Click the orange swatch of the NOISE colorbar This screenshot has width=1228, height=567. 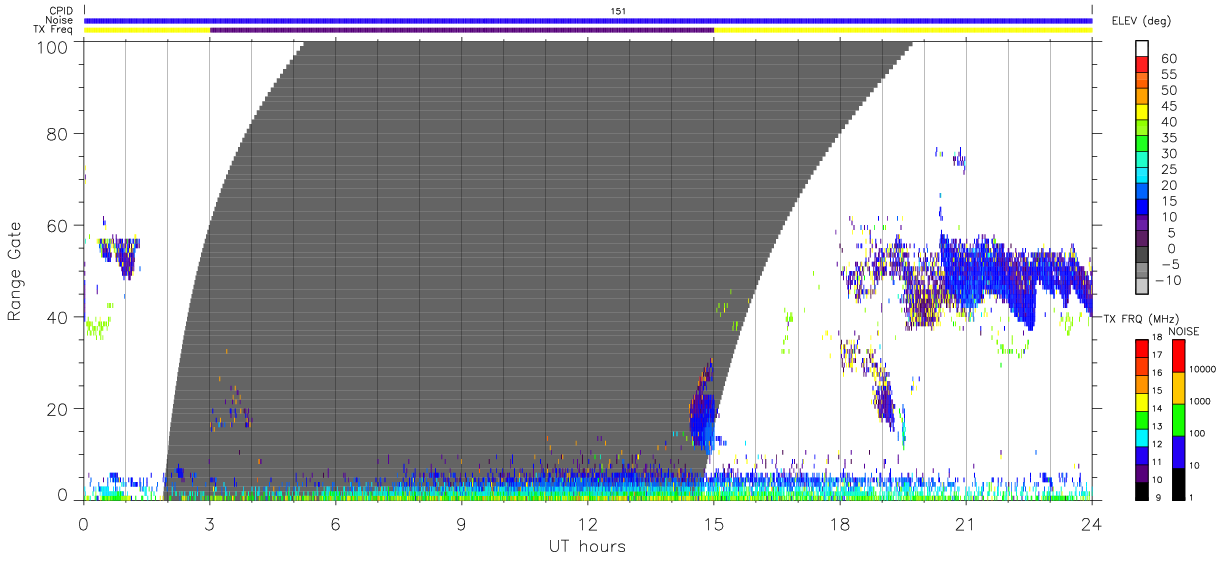(x=1179, y=388)
